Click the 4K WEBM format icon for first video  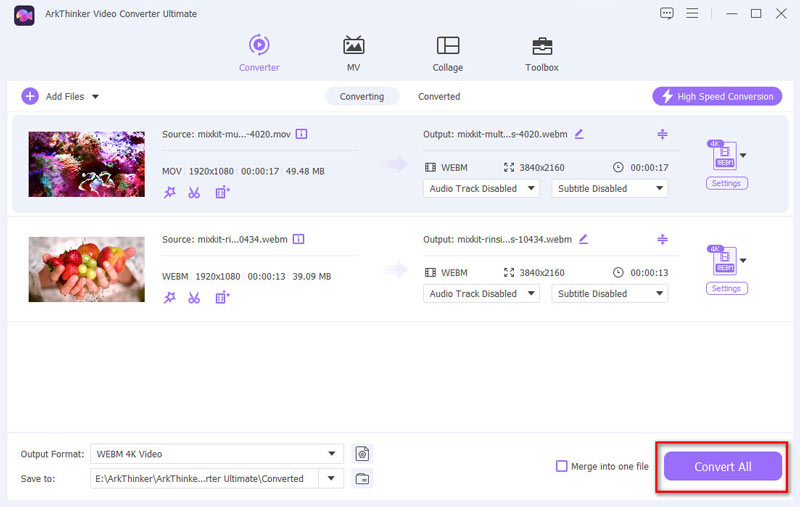(x=723, y=155)
